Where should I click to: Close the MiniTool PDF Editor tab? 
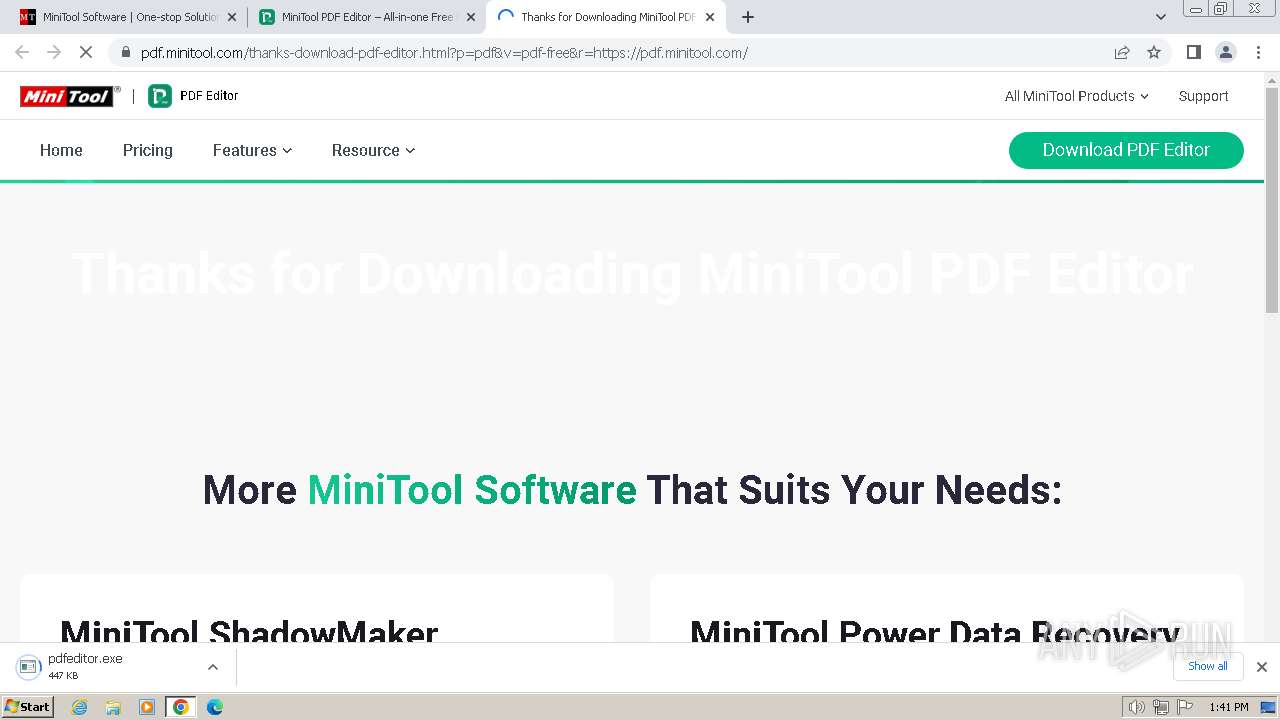click(471, 17)
